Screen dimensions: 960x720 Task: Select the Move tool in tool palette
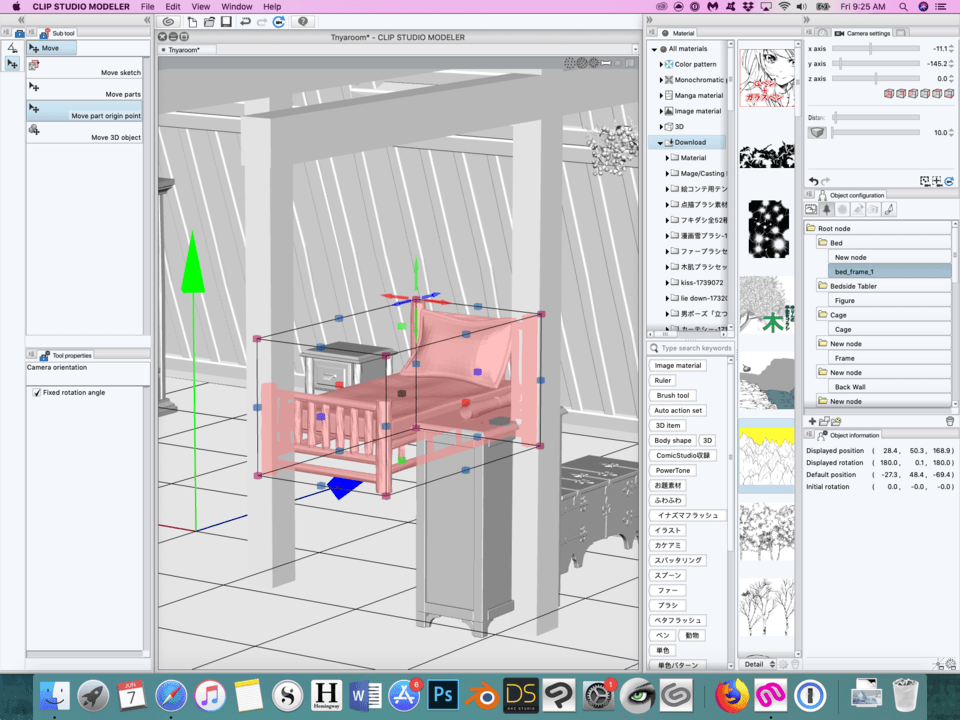[x=12, y=64]
